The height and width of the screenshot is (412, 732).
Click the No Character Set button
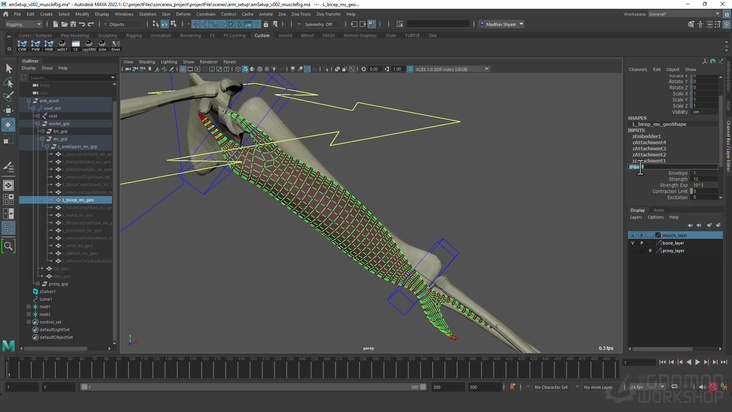[x=551, y=387]
